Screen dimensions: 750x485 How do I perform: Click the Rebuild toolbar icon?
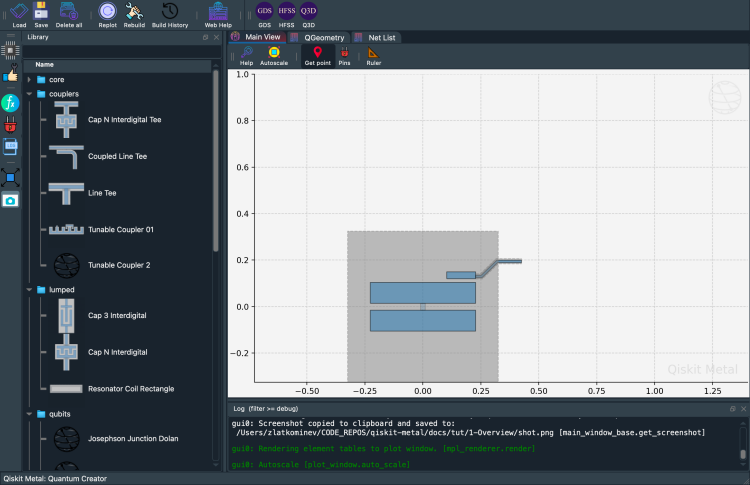coord(134,12)
